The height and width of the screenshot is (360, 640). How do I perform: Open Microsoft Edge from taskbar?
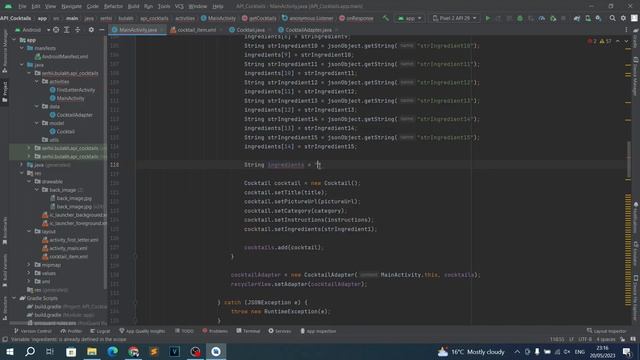(113, 351)
